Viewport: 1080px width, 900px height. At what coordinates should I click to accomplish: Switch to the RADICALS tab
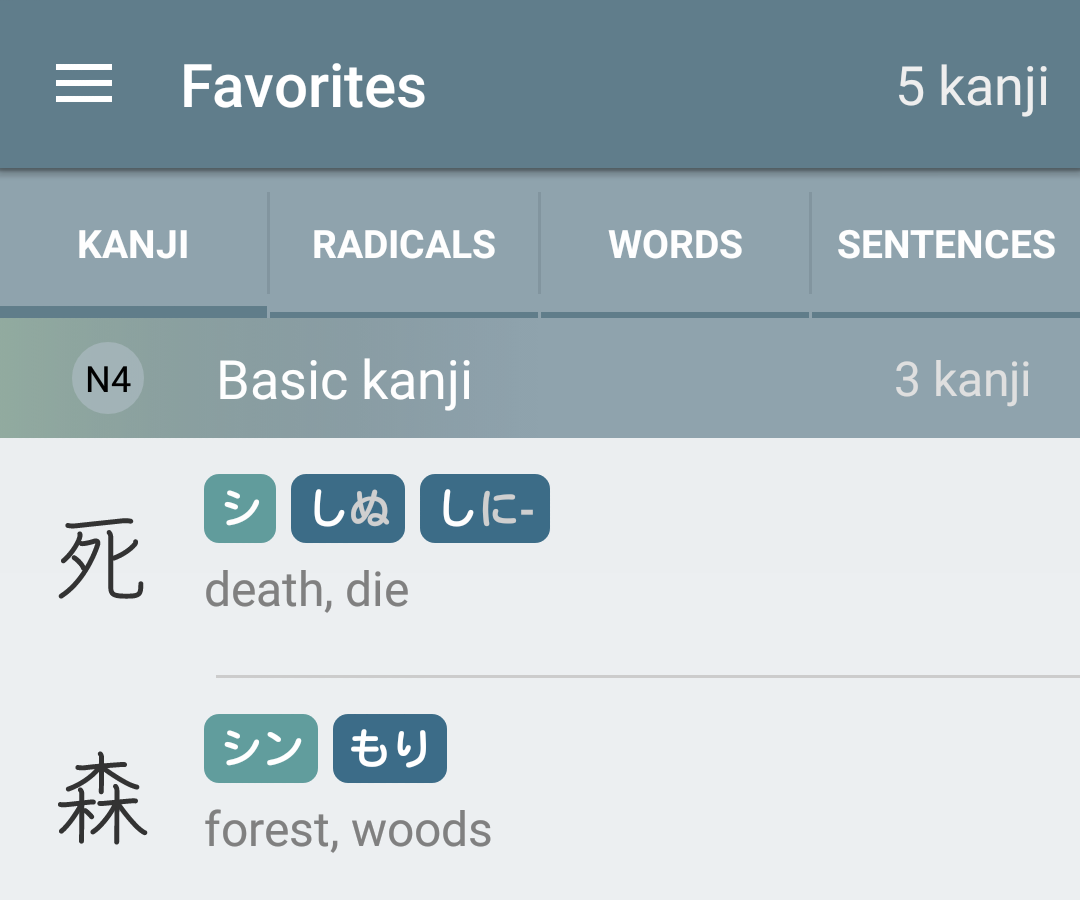(404, 244)
